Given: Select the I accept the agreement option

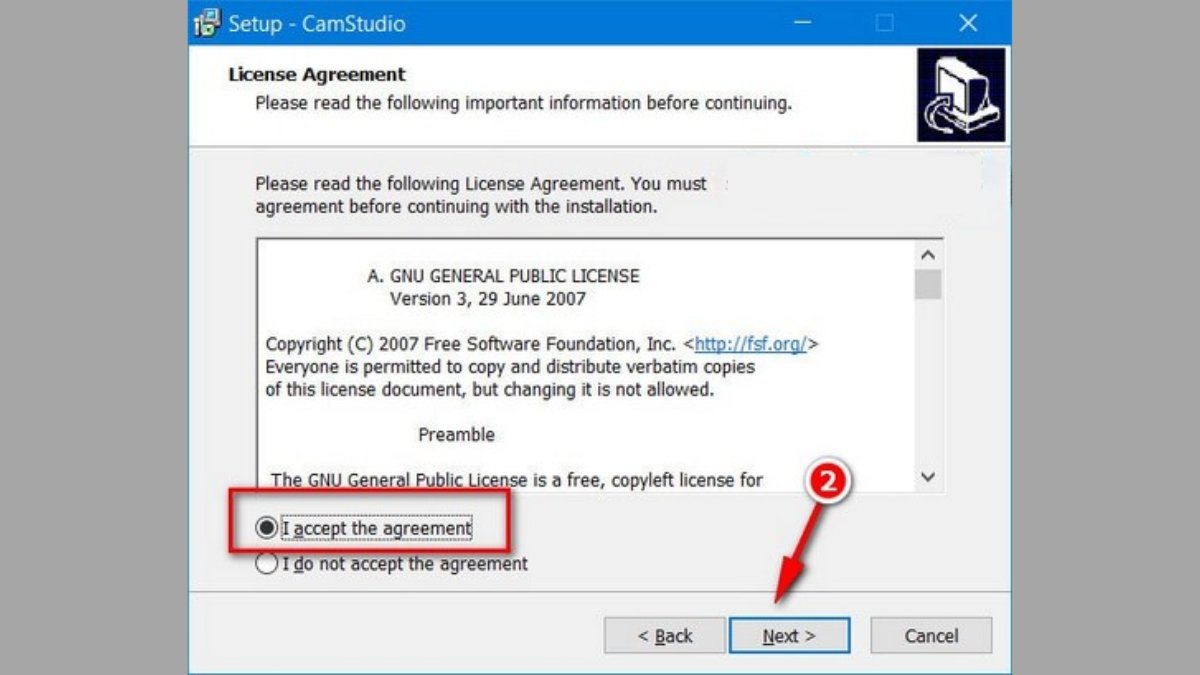Looking at the screenshot, I should click(364, 527).
